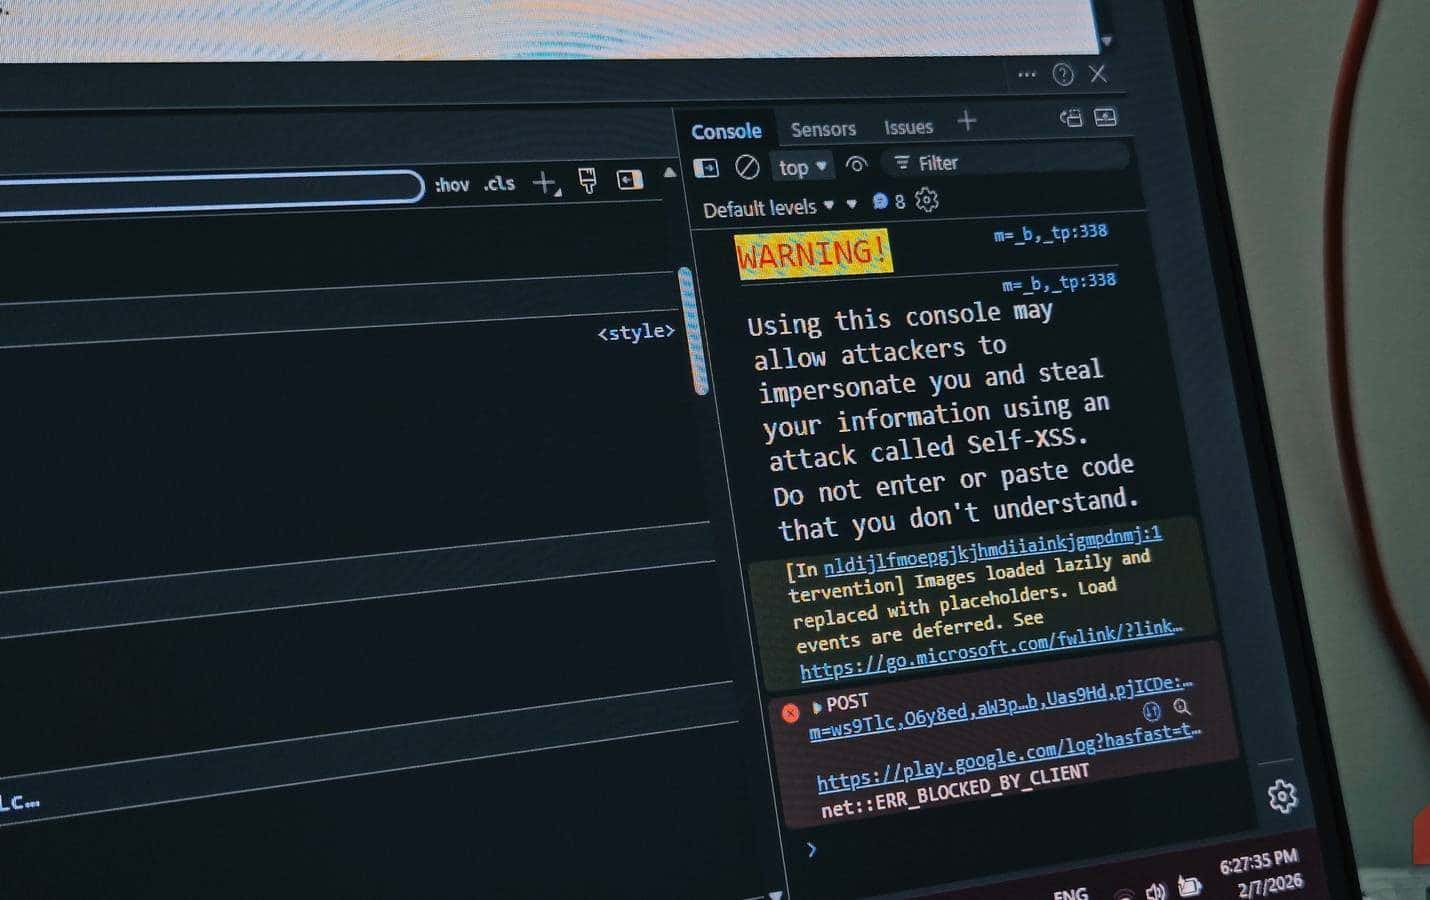Open the paintbrush rendering emulation icon
This screenshot has height=900, width=1430.
pyautogui.click(x=588, y=181)
